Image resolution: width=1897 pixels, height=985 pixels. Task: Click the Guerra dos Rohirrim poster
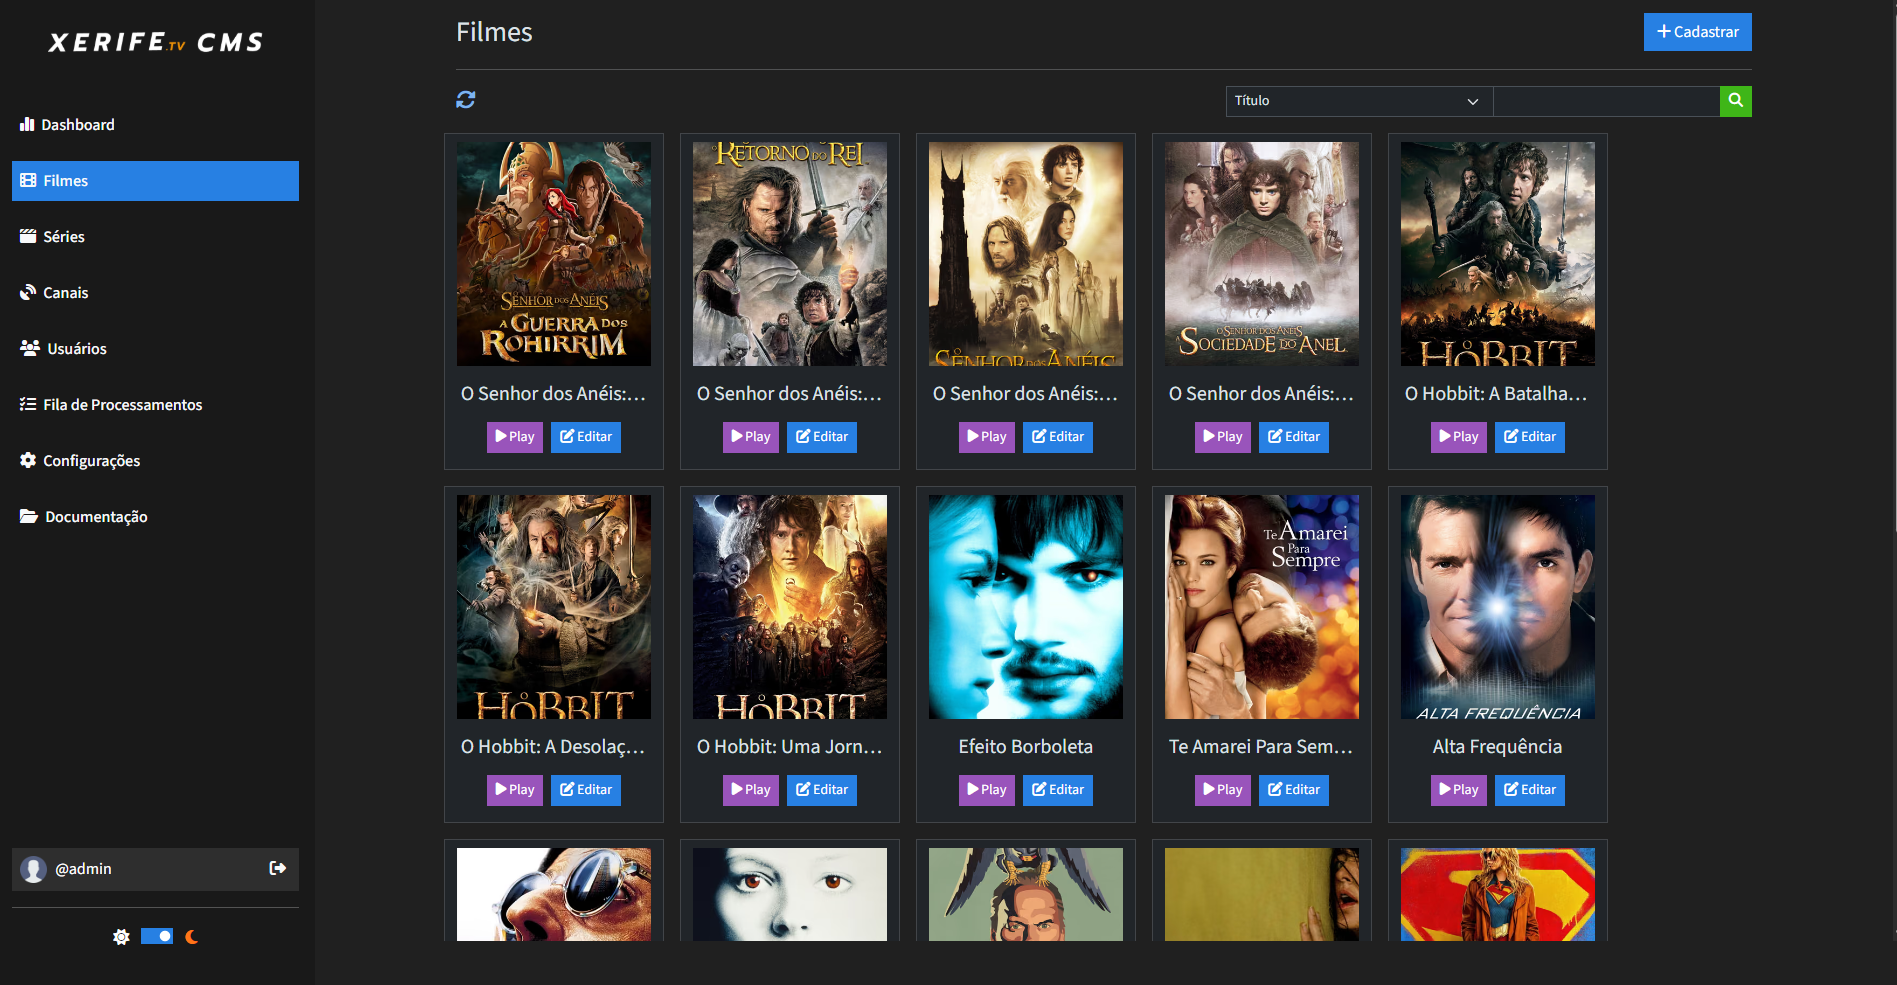coord(554,254)
